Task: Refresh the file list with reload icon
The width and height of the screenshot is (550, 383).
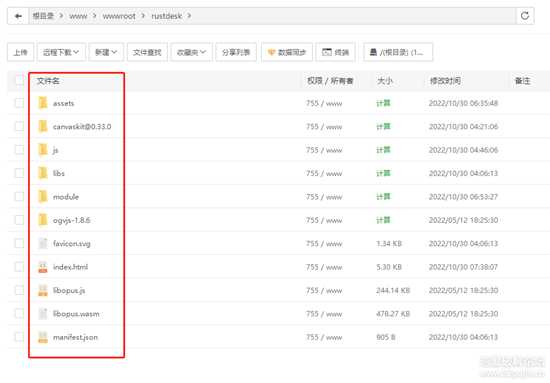Action: (x=525, y=16)
